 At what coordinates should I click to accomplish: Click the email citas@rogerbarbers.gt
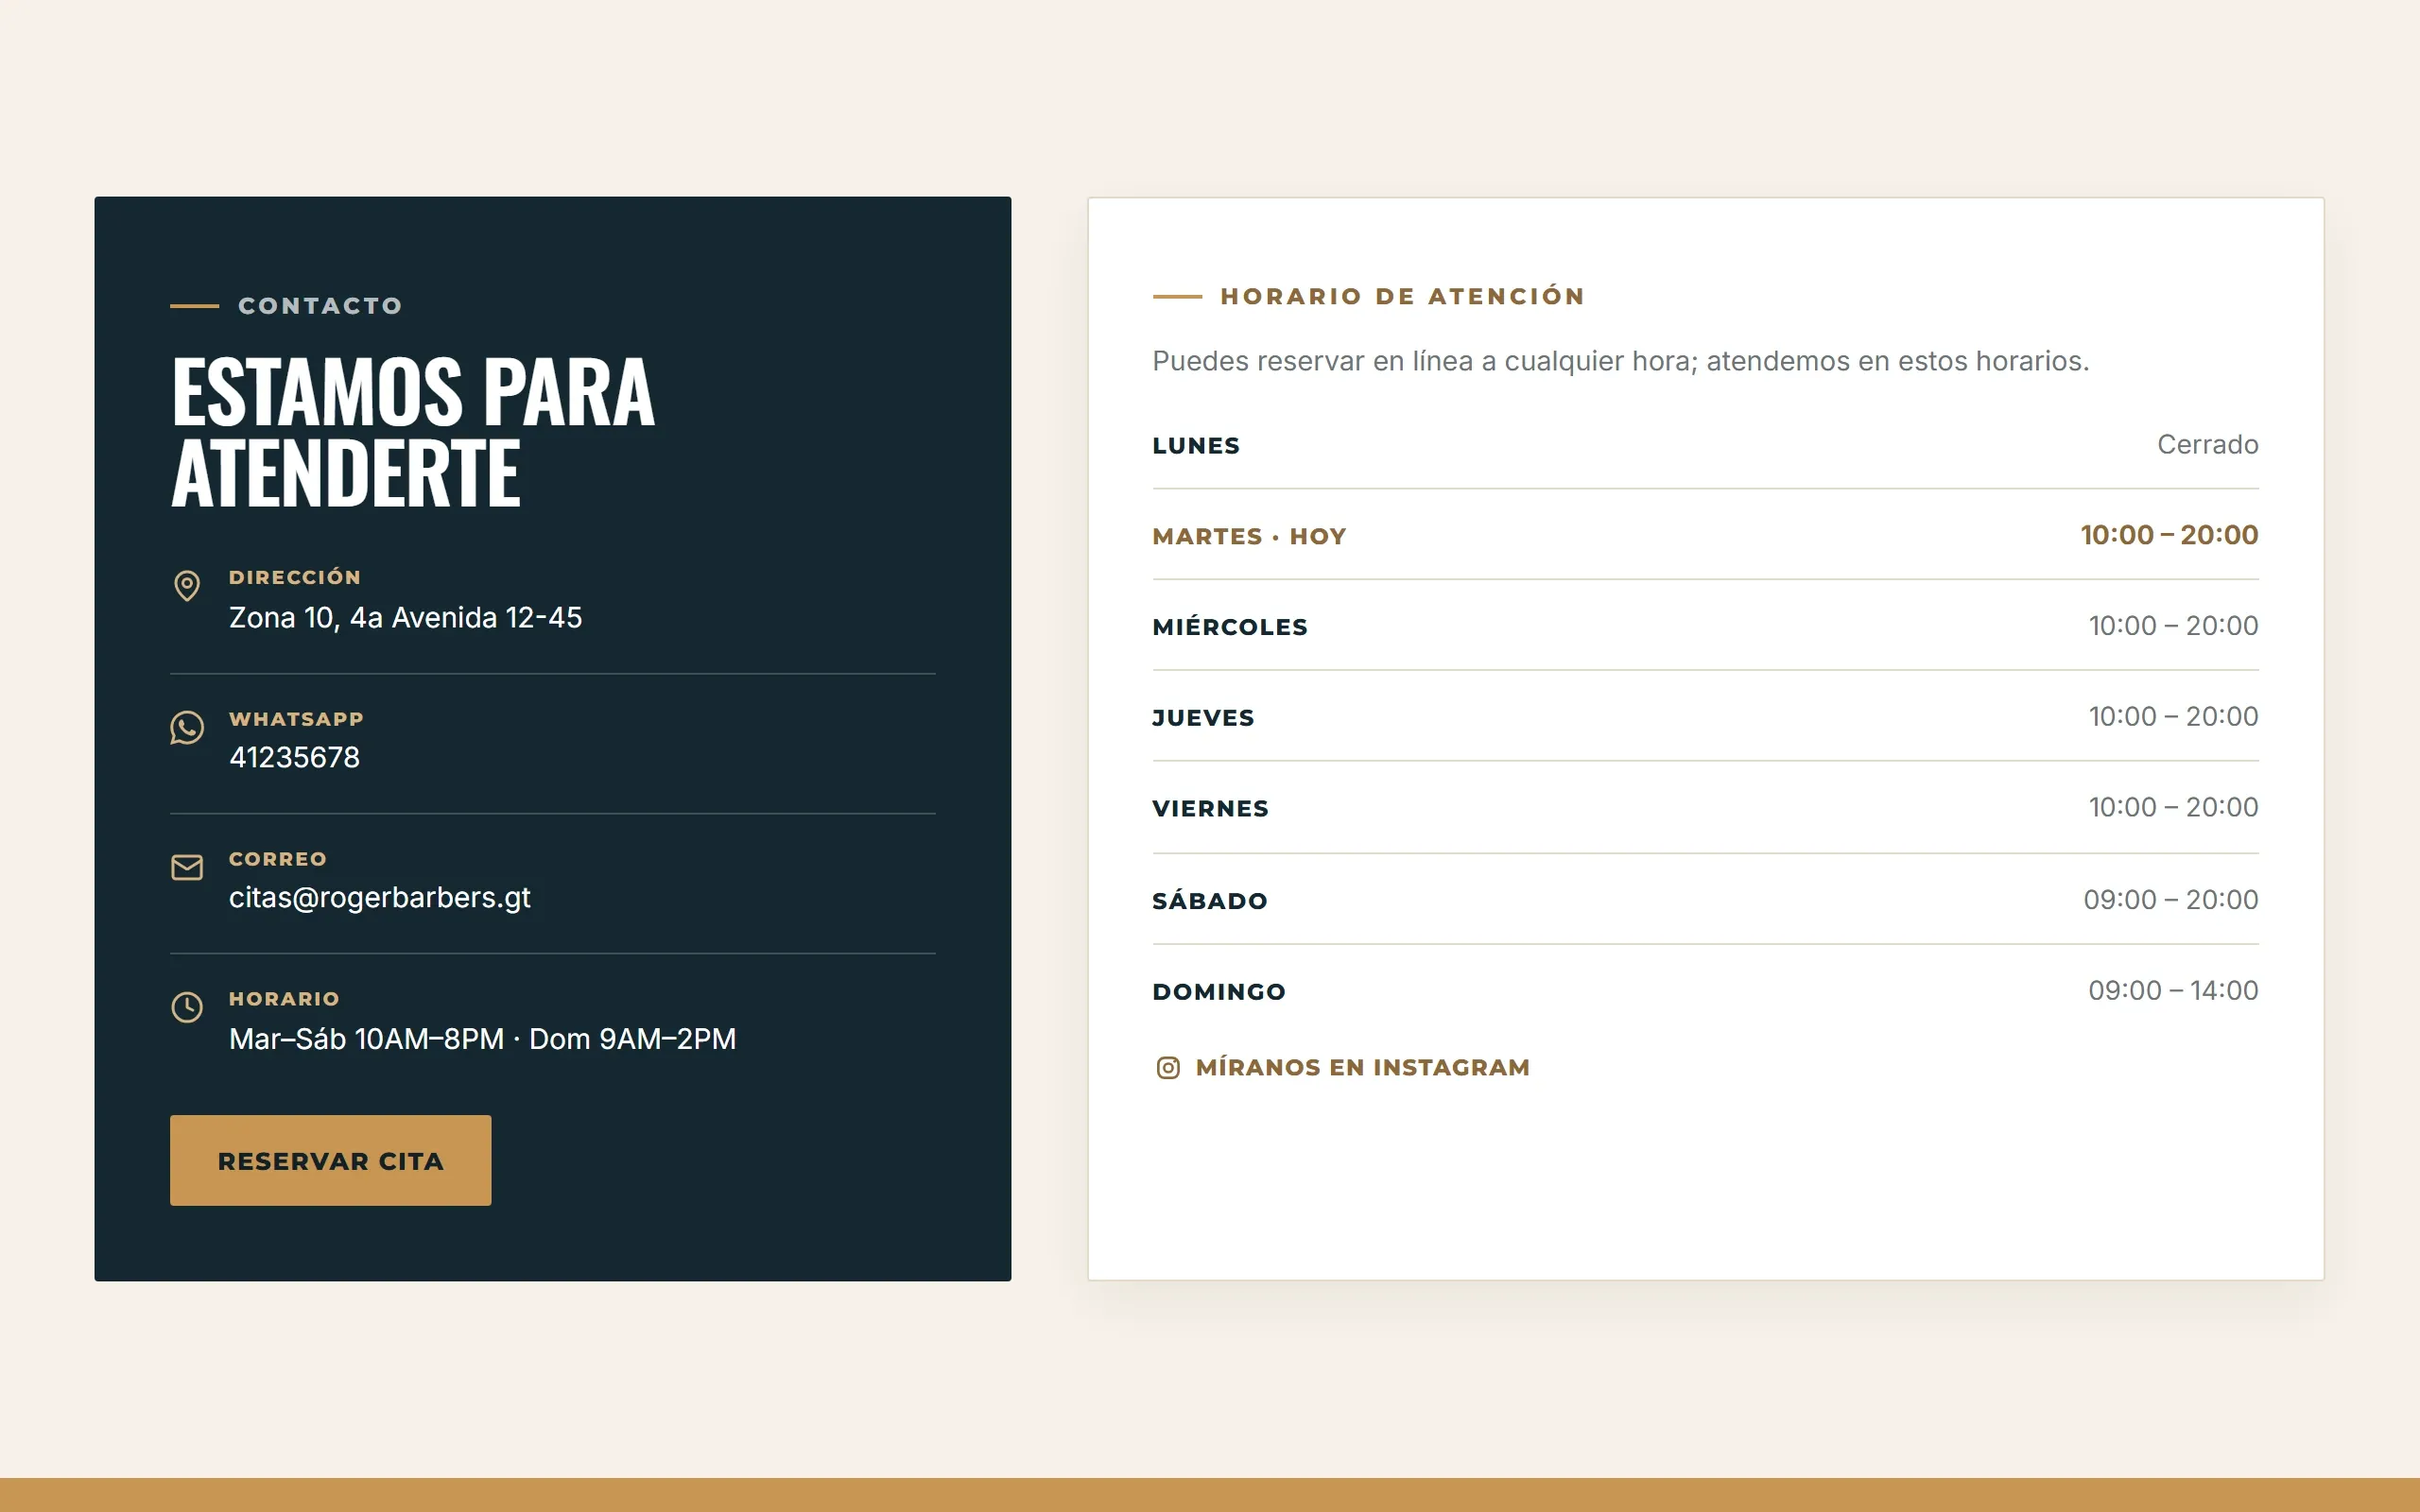pyautogui.click(x=380, y=898)
